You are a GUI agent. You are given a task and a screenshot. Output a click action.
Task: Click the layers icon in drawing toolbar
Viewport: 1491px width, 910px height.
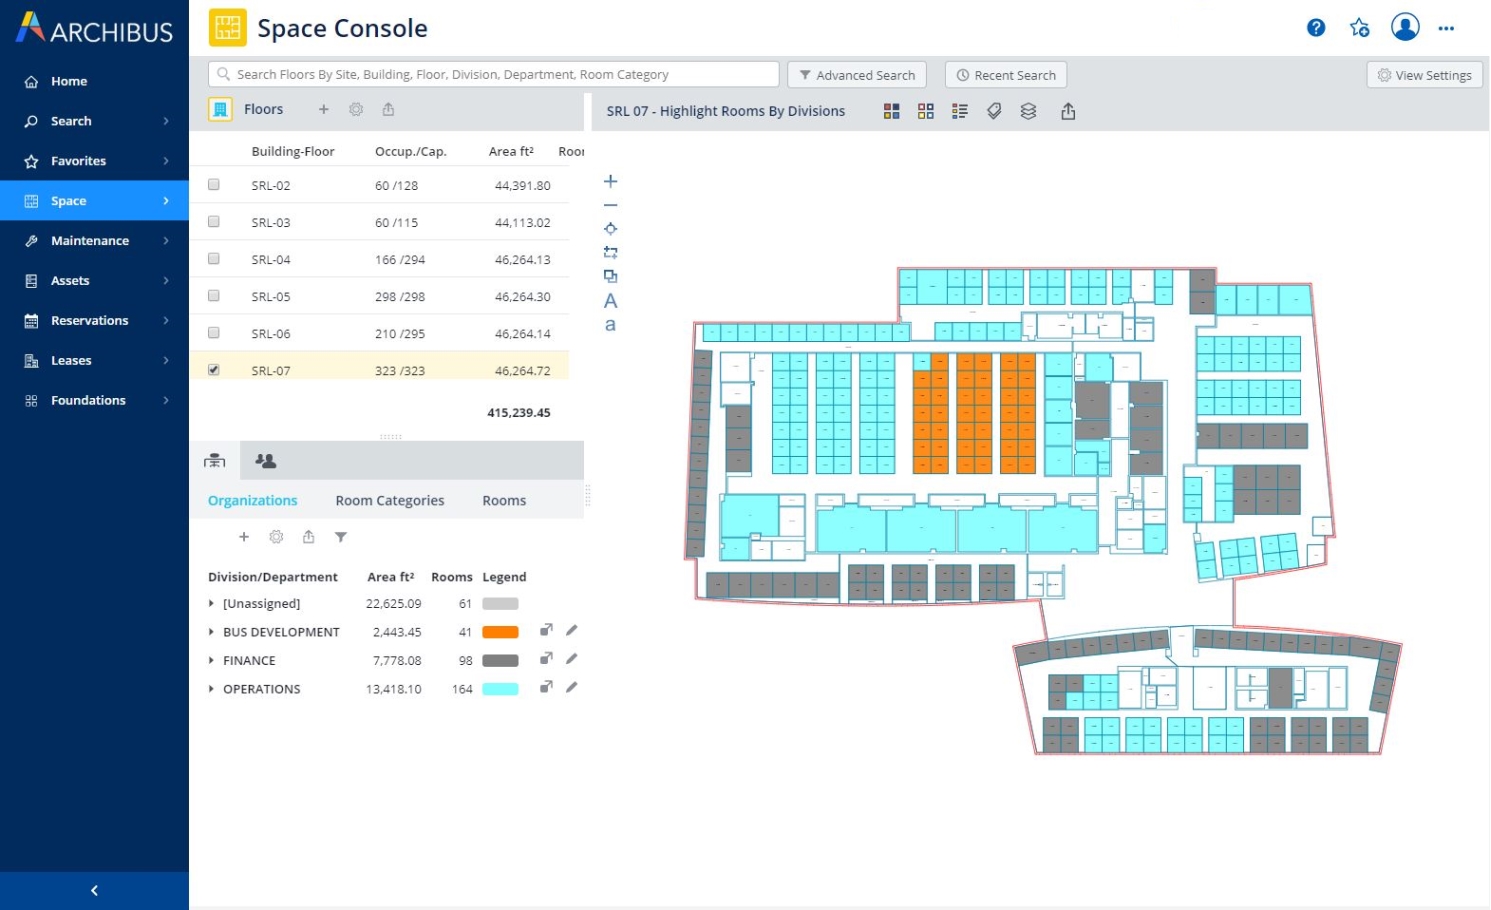[x=1028, y=111]
